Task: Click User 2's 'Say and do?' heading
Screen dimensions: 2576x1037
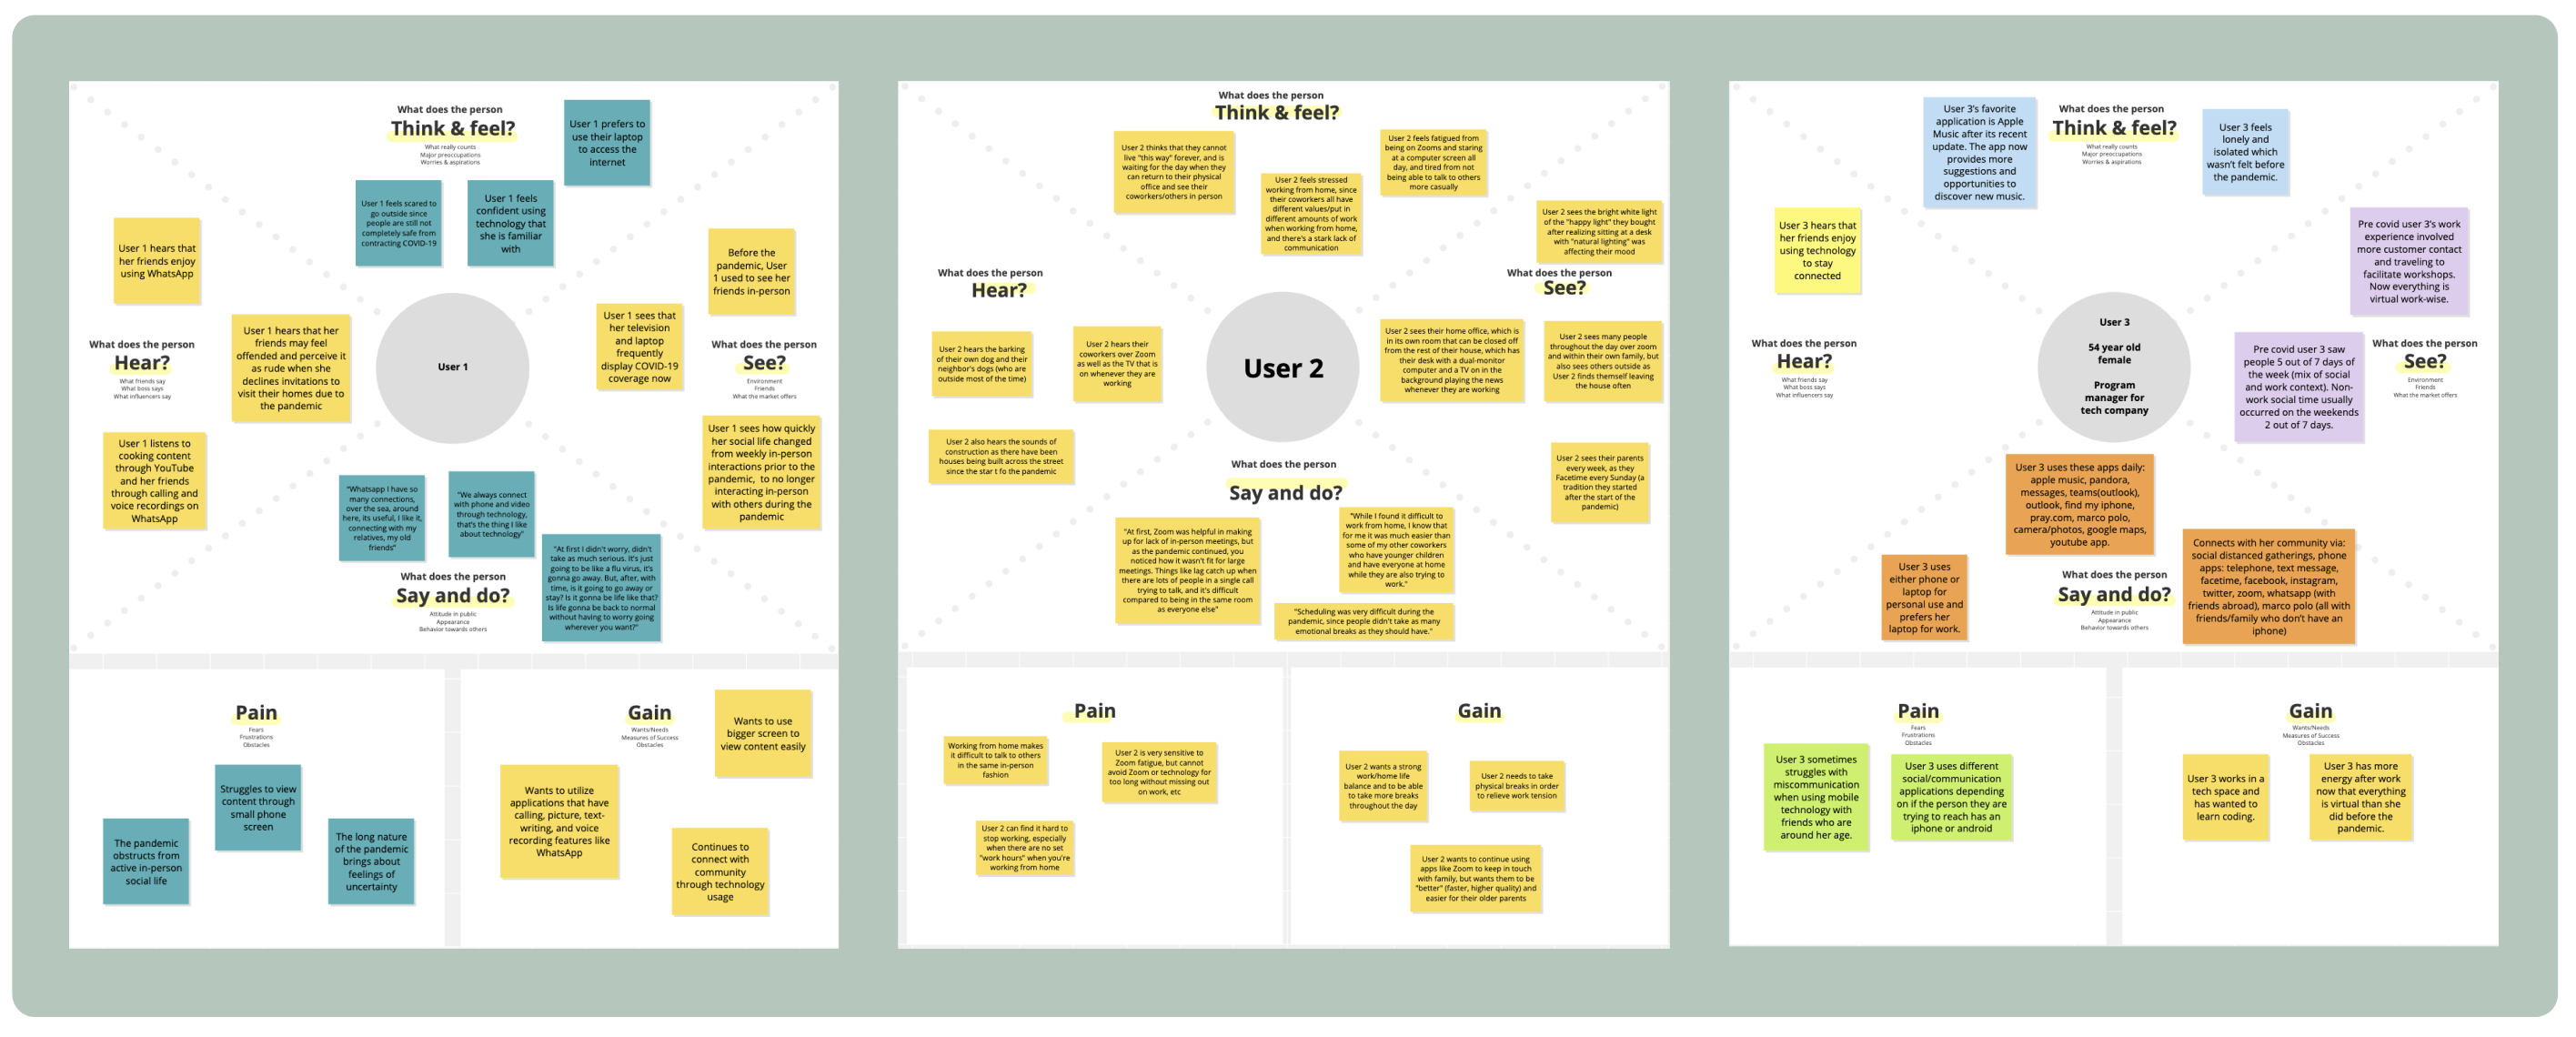Action: 1285,492
